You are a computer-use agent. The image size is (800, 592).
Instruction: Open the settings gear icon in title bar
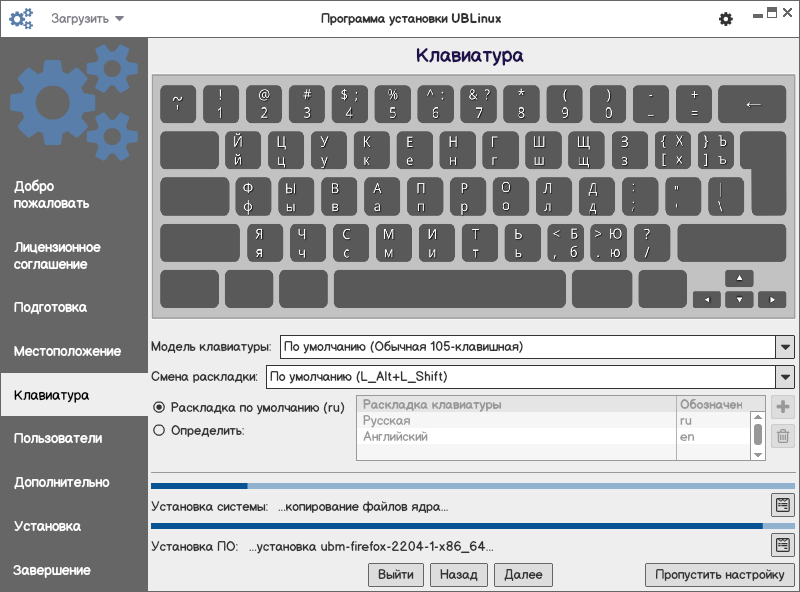tap(726, 19)
